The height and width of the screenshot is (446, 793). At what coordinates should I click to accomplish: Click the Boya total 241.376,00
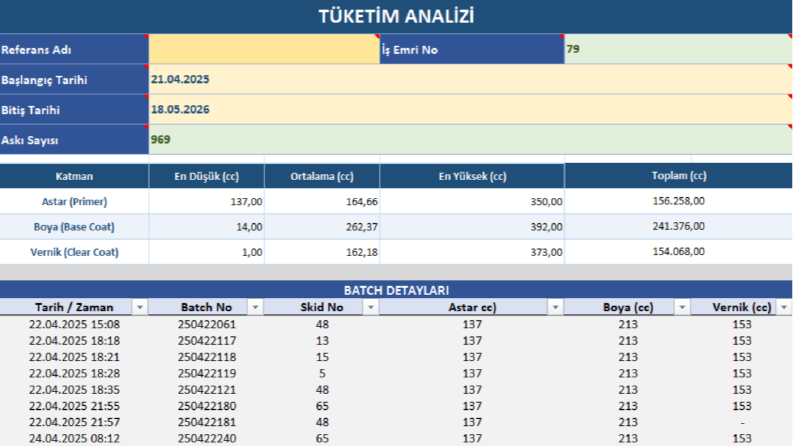pos(678,226)
